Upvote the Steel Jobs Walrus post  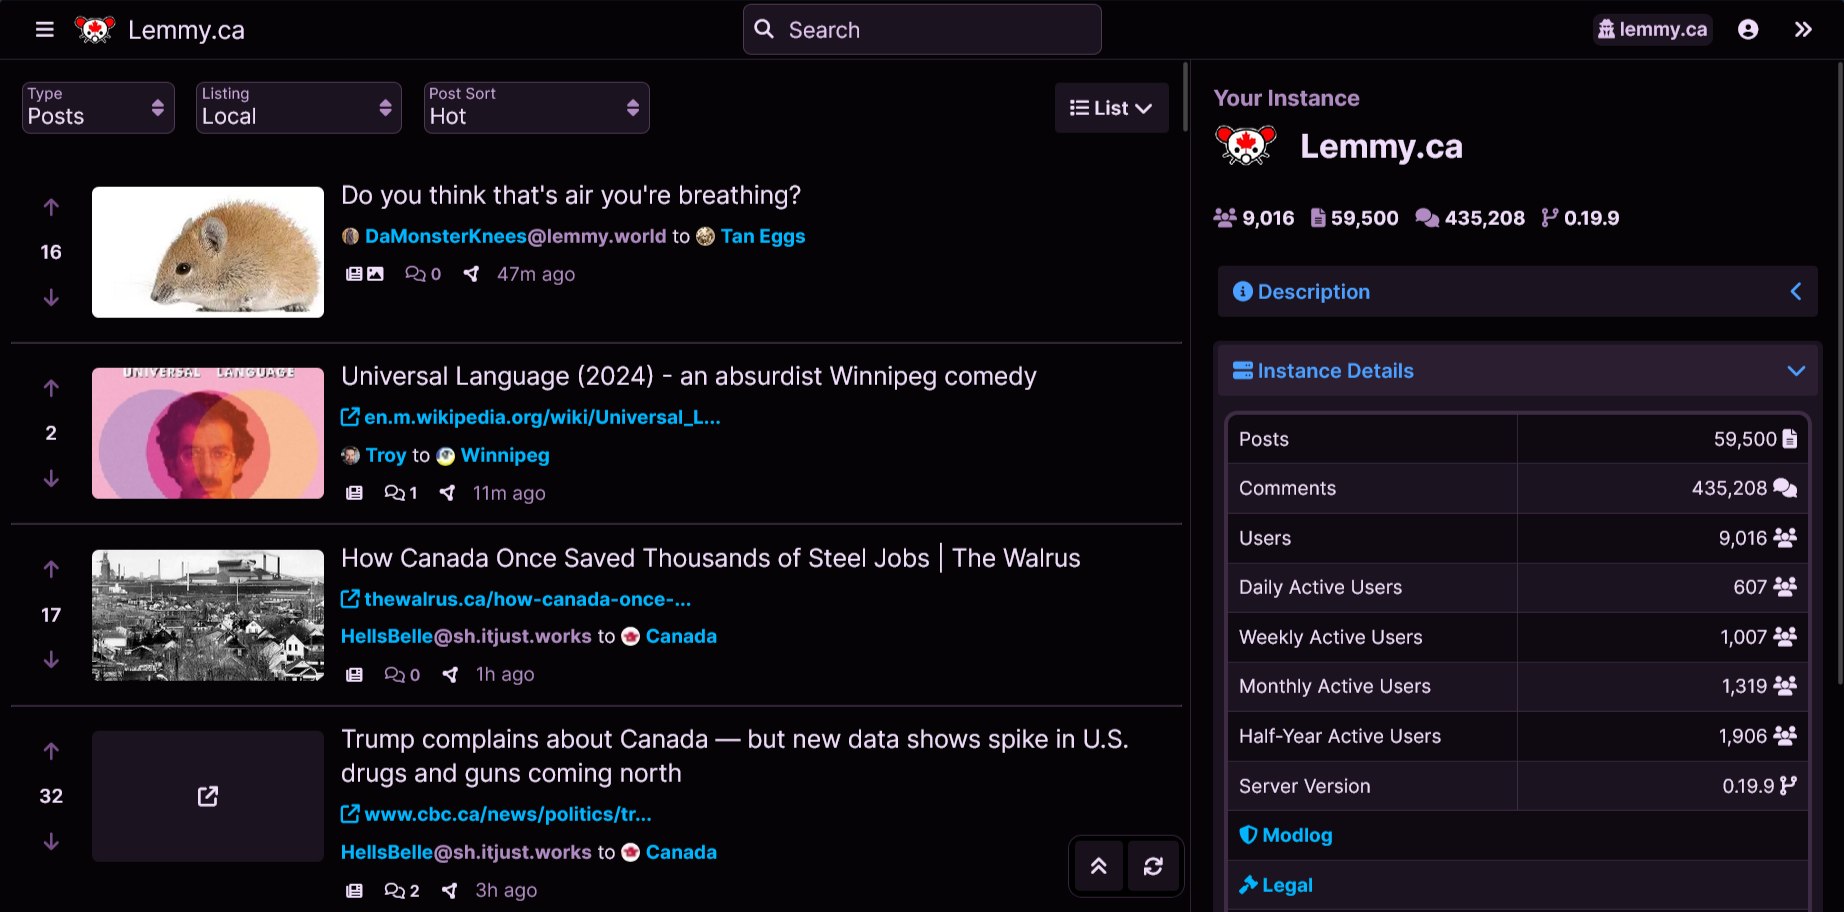tap(51, 569)
